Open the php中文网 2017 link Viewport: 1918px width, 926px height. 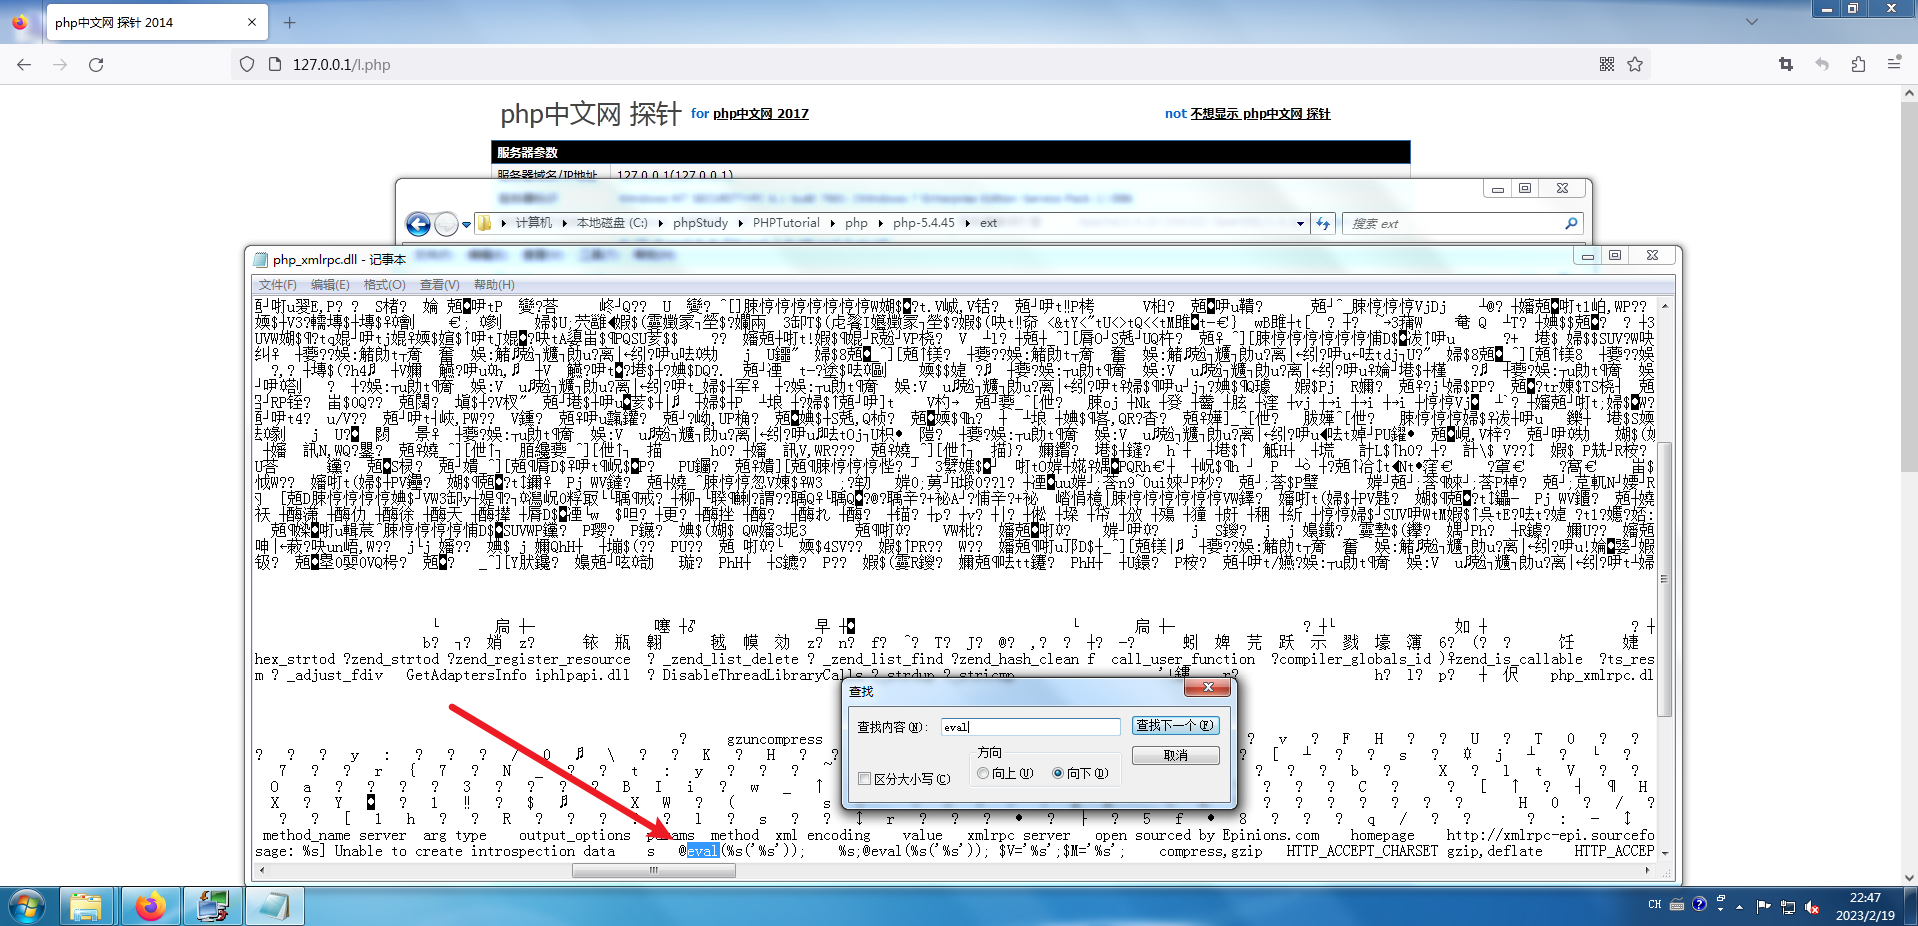click(x=760, y=114)
